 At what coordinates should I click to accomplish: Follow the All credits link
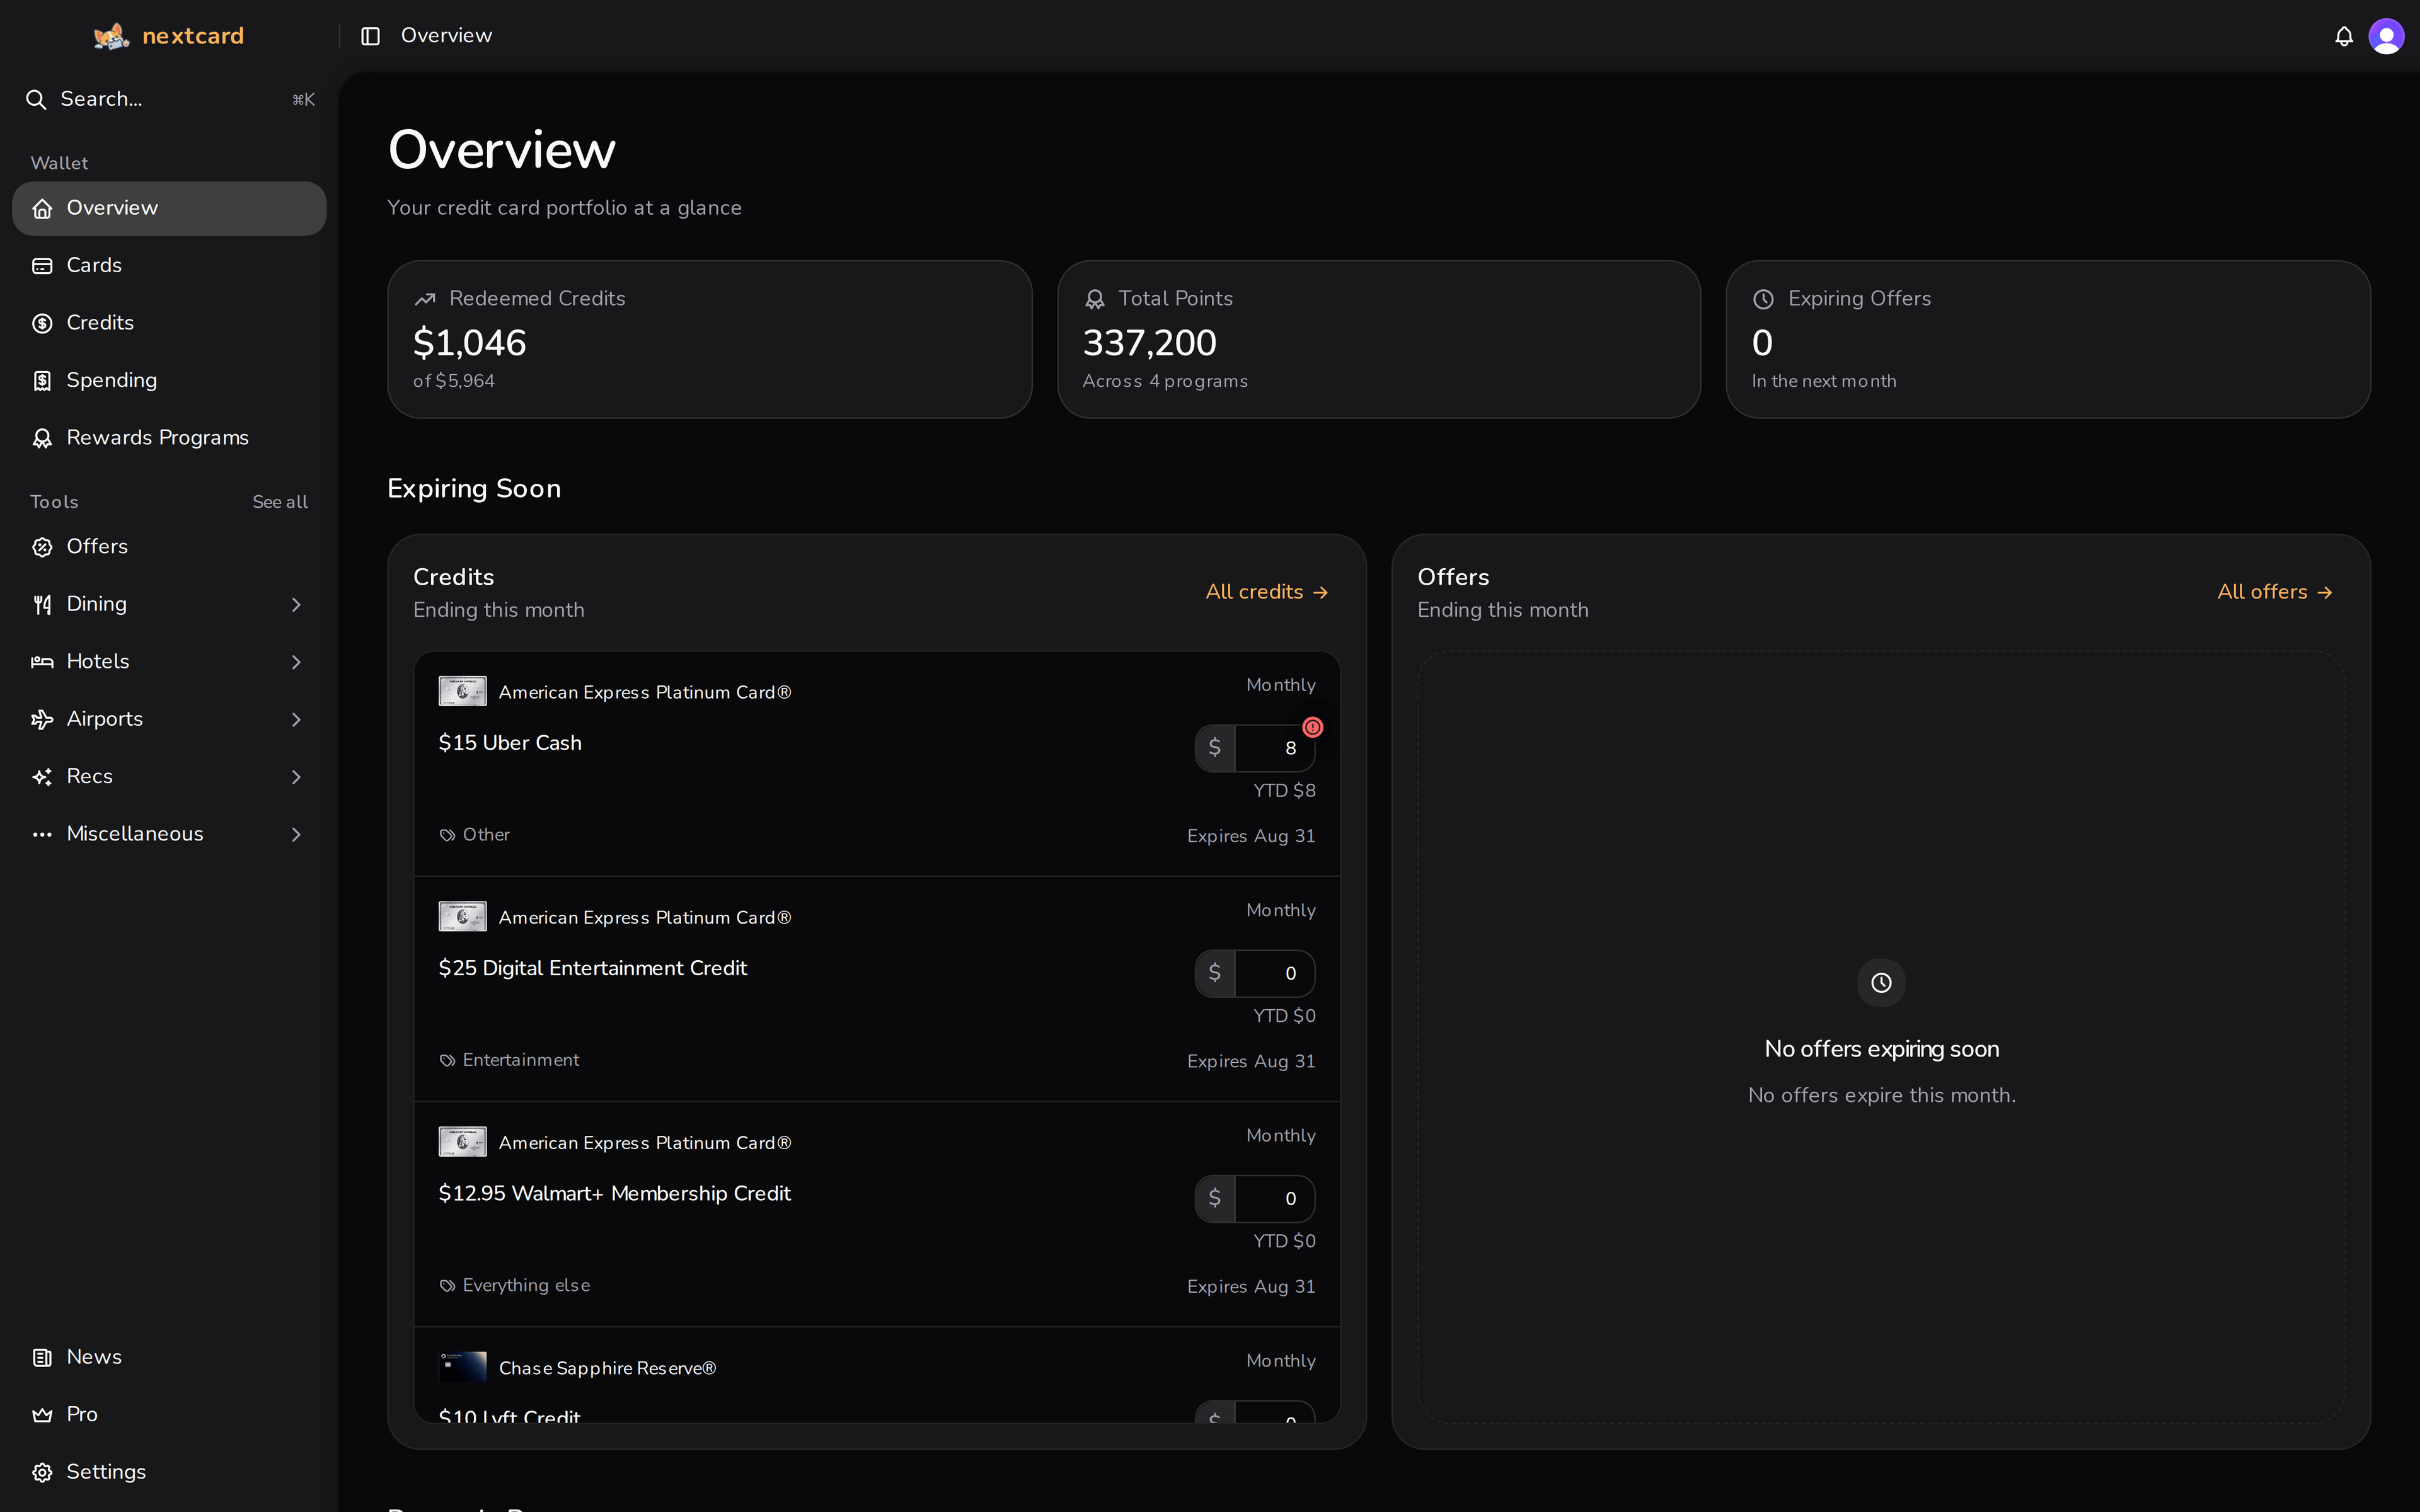click(1267, 592)
